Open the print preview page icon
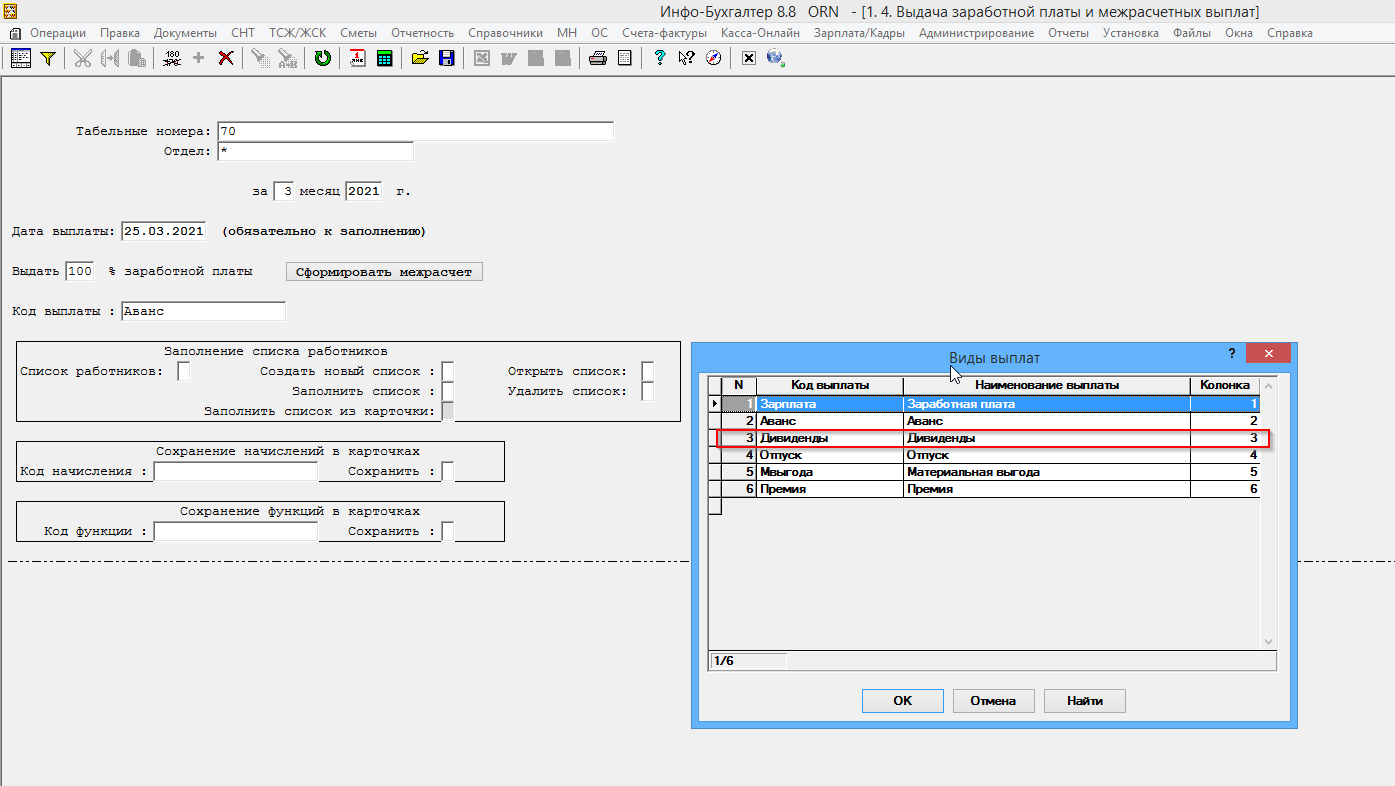 click(625, 58)
